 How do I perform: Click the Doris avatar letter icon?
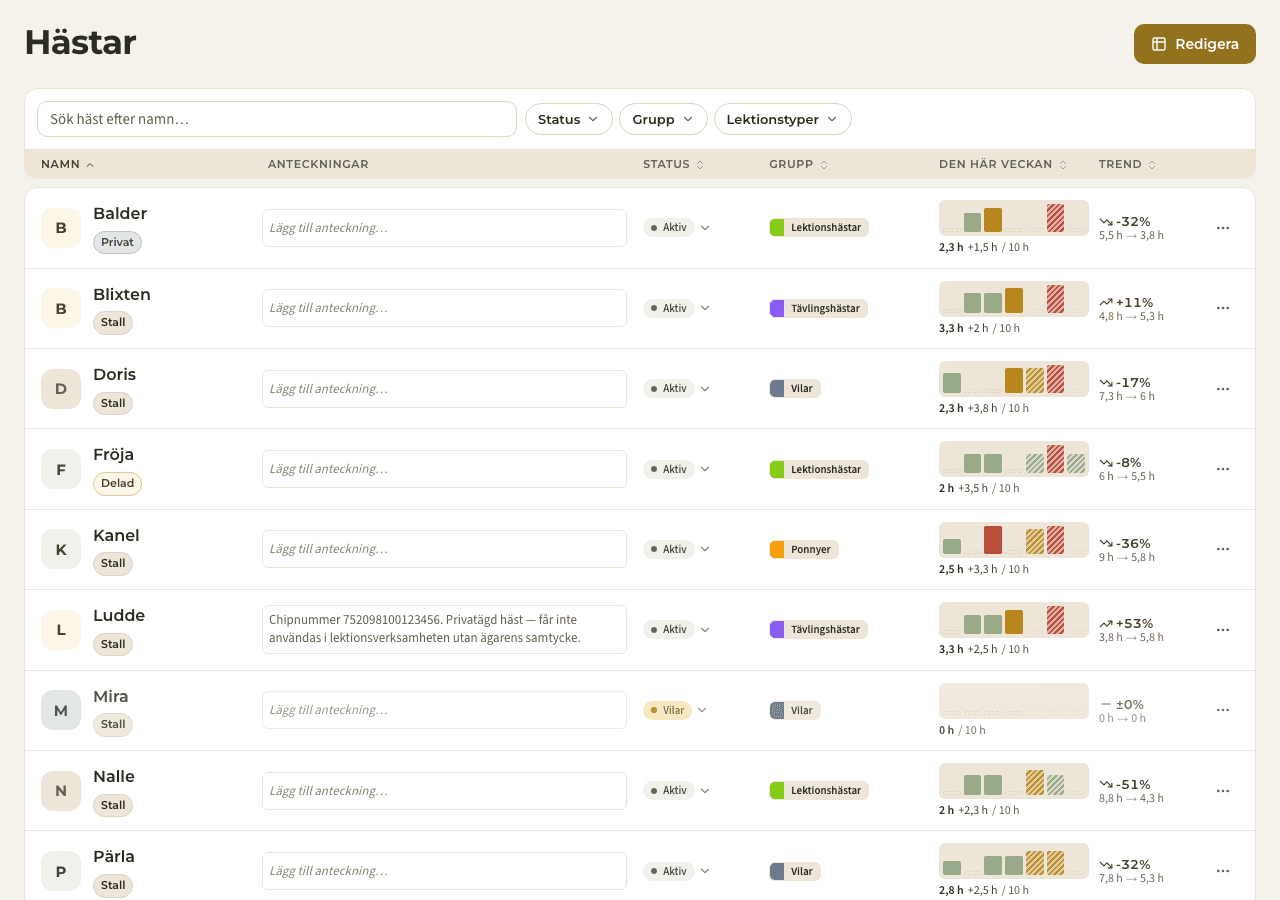click(61, 389)
